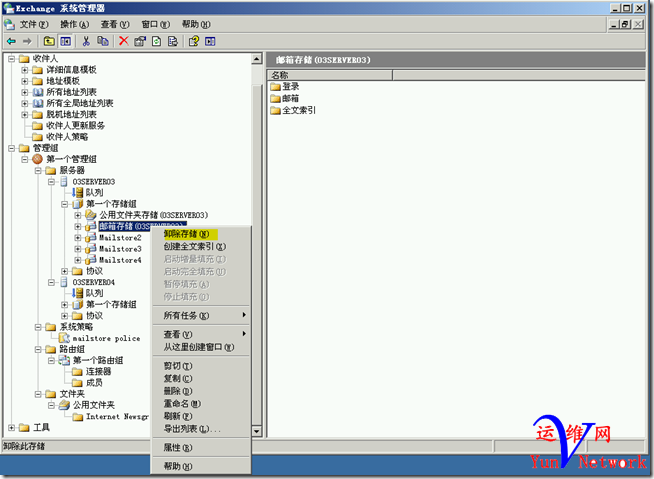Expand 第一个存储组 under 03SERVER04
This screenshot has width=654, height=479.
(65, 305)
